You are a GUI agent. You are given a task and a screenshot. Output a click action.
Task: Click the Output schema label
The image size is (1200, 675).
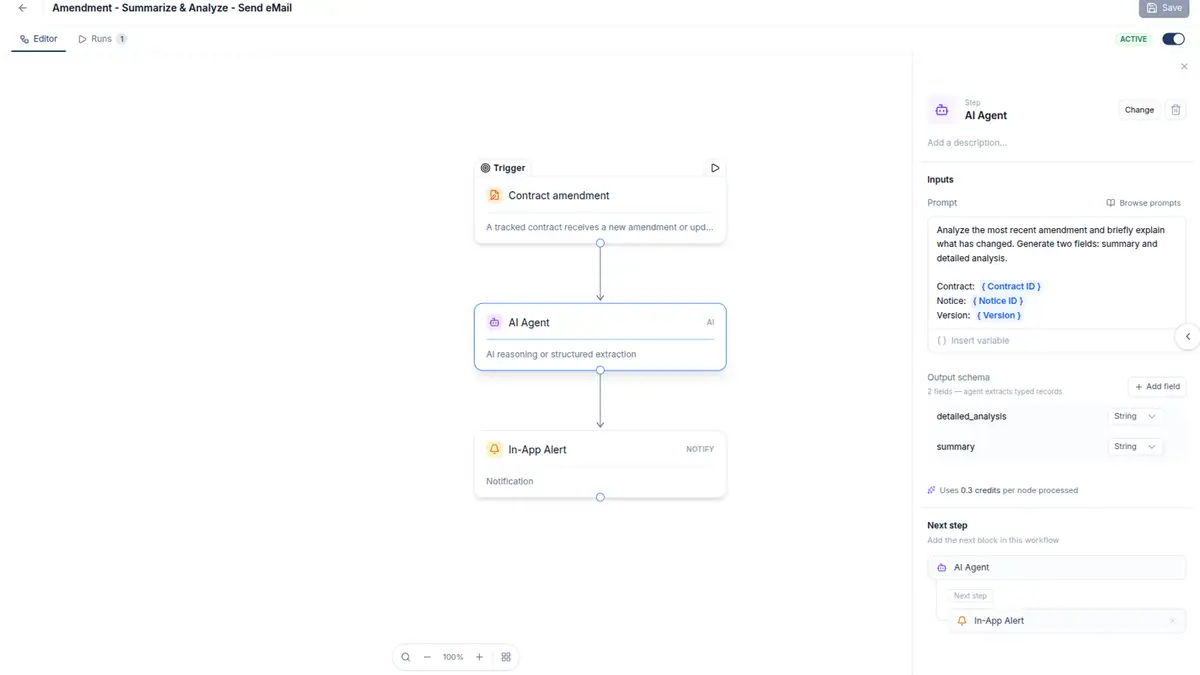click(x=958, y=378)
